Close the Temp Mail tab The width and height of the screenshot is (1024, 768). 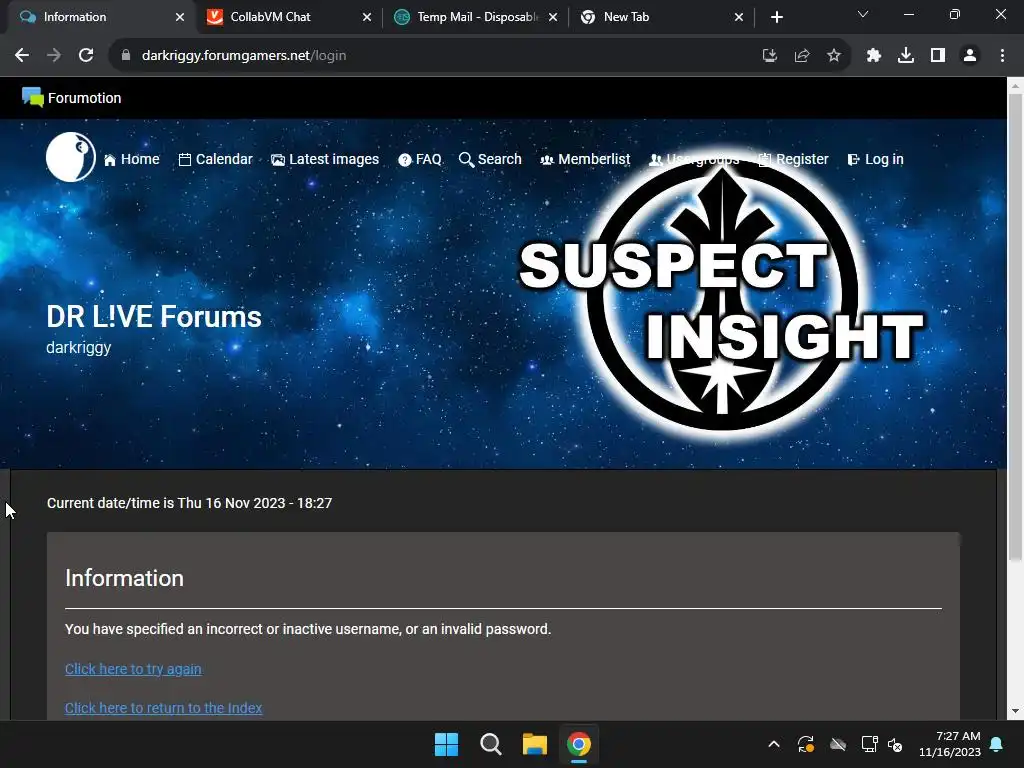[553, 17]
